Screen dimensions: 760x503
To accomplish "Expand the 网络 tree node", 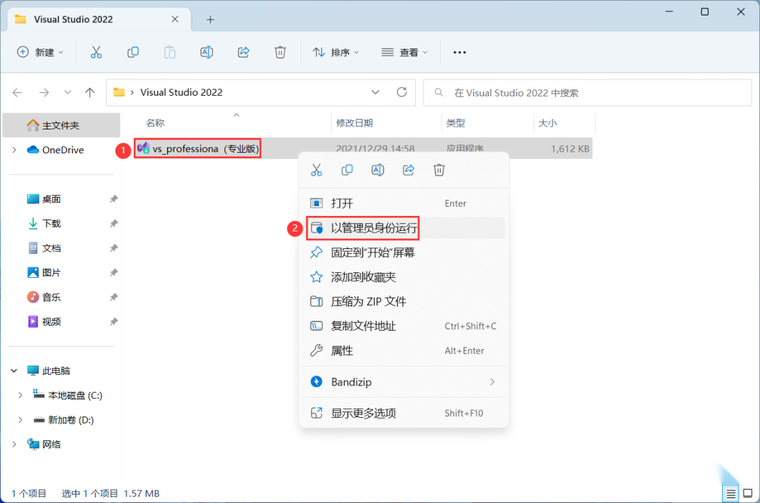I will point(14,444).
